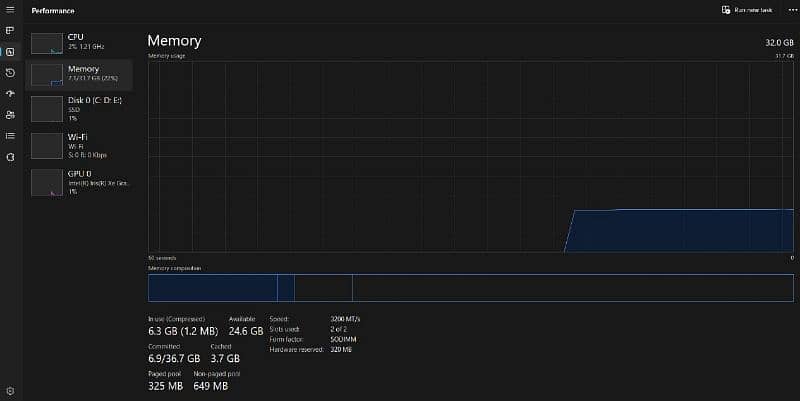Open the Services page icon
Viewport: 800px width, 401px height.
pos(10,157)
